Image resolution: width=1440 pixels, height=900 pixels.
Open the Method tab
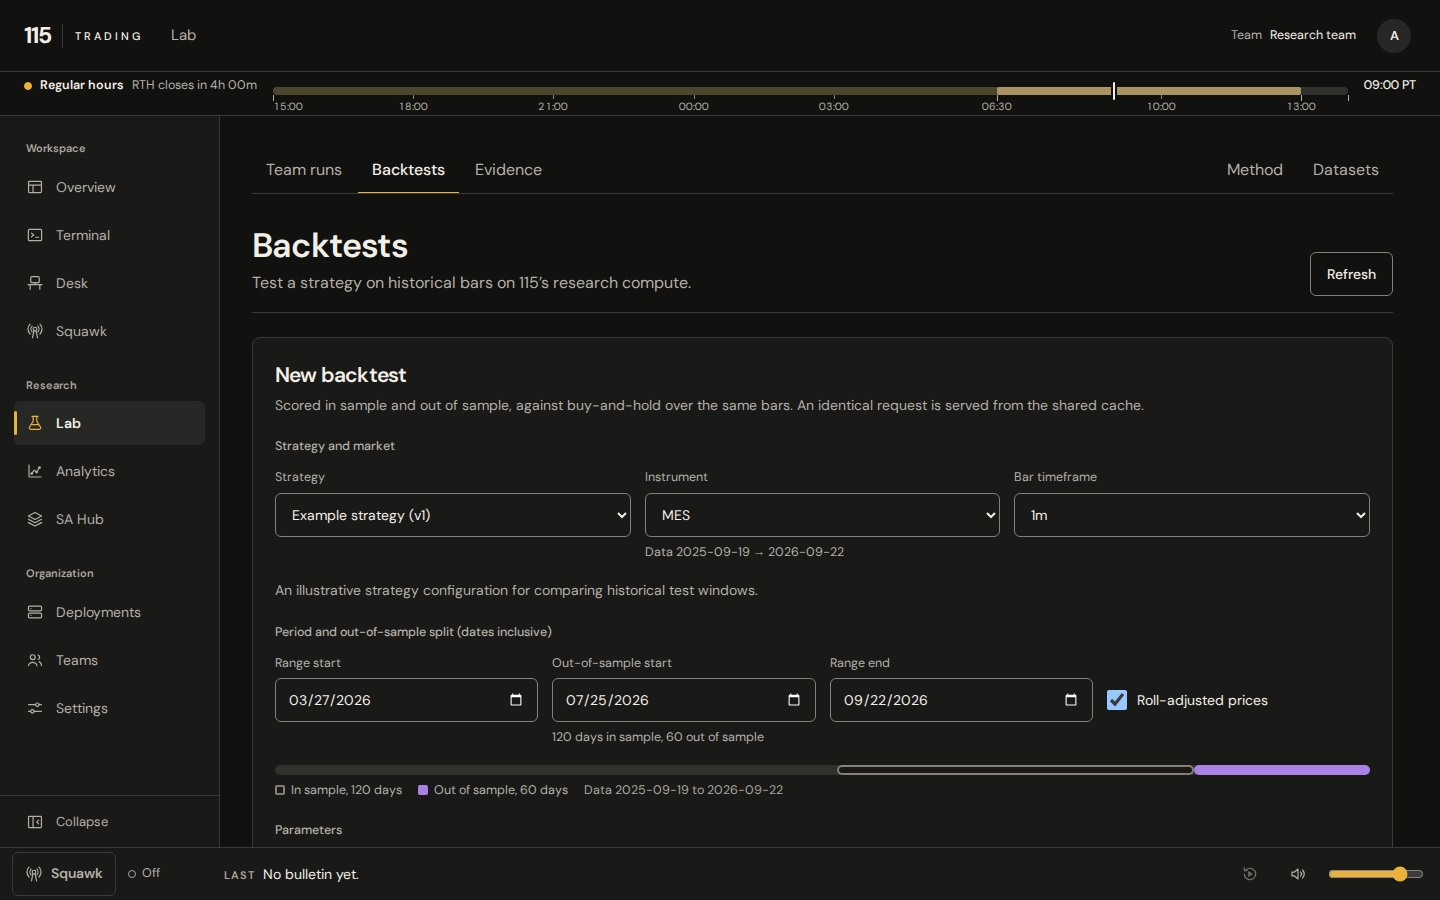coord(1255,170)
